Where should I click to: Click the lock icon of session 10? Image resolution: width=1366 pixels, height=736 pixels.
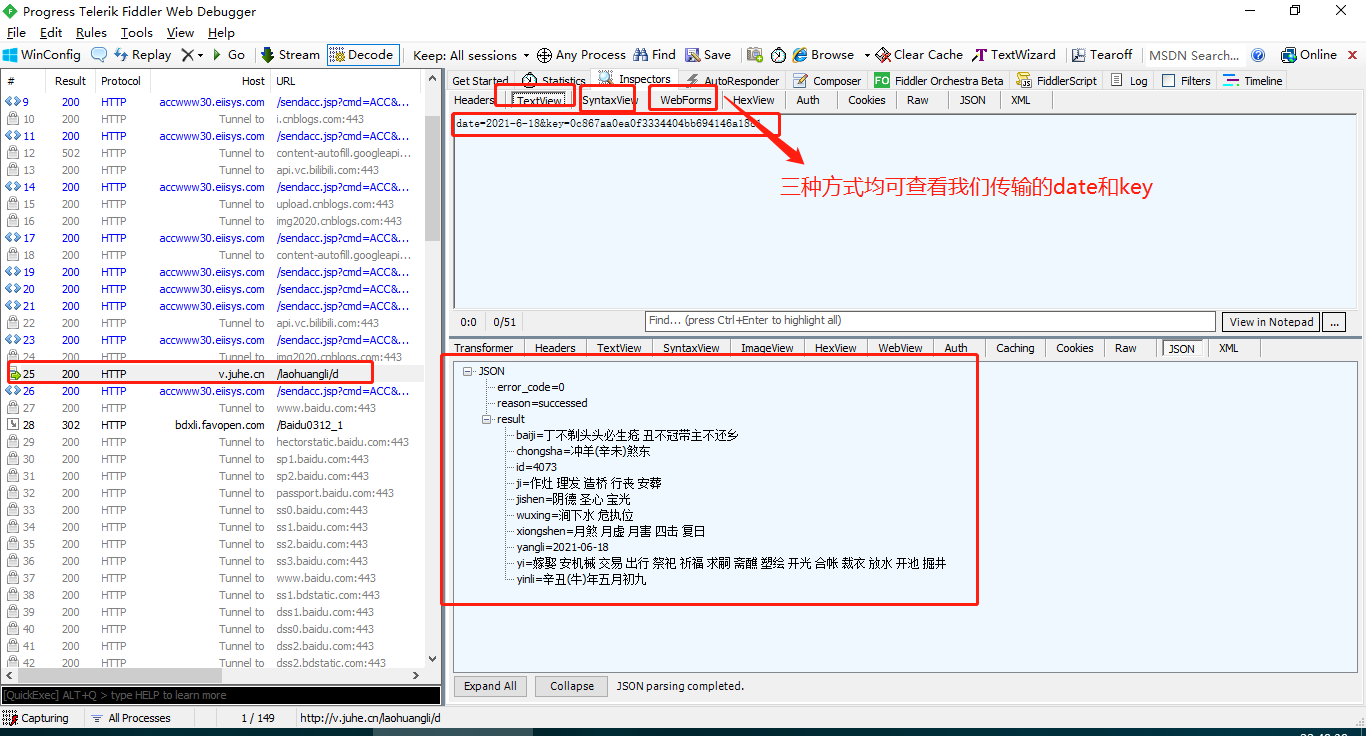(x=13, y=119)
